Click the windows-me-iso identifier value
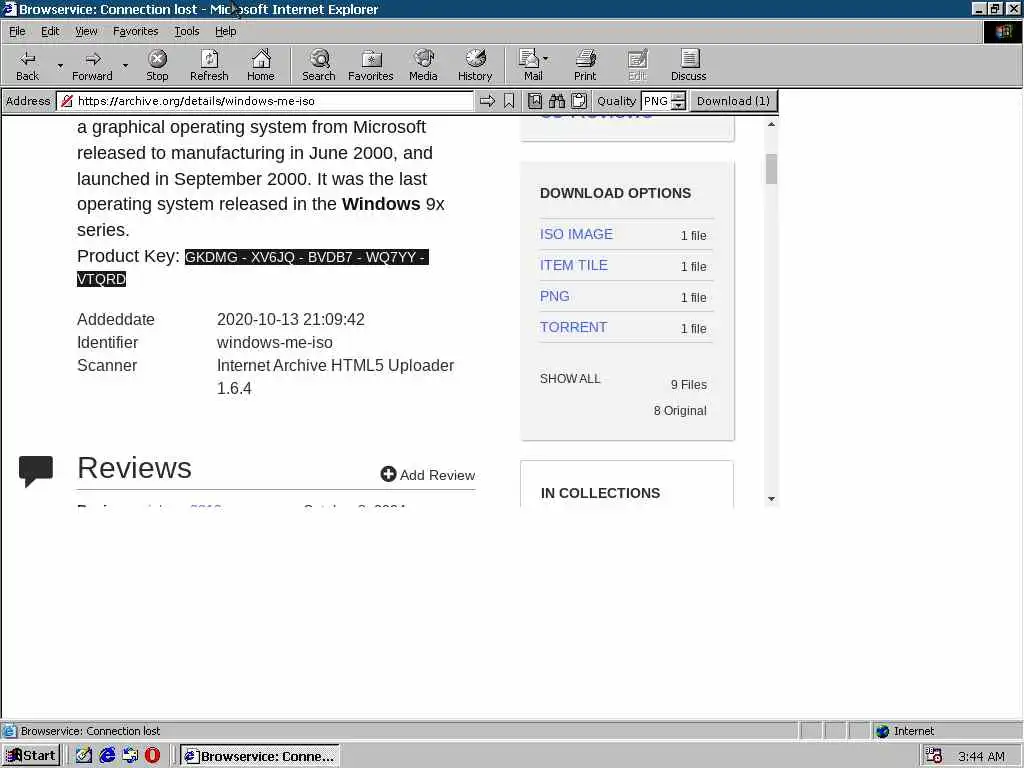This screenshot has width=1024, height=768. (274, 342)
